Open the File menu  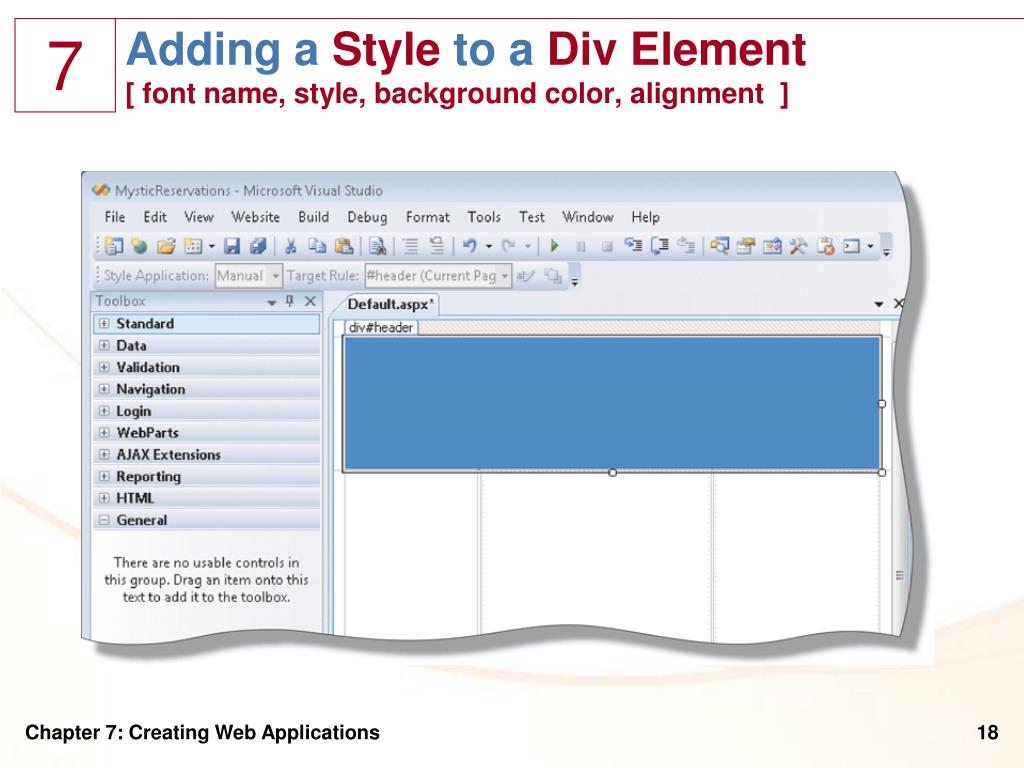(115, 217)
